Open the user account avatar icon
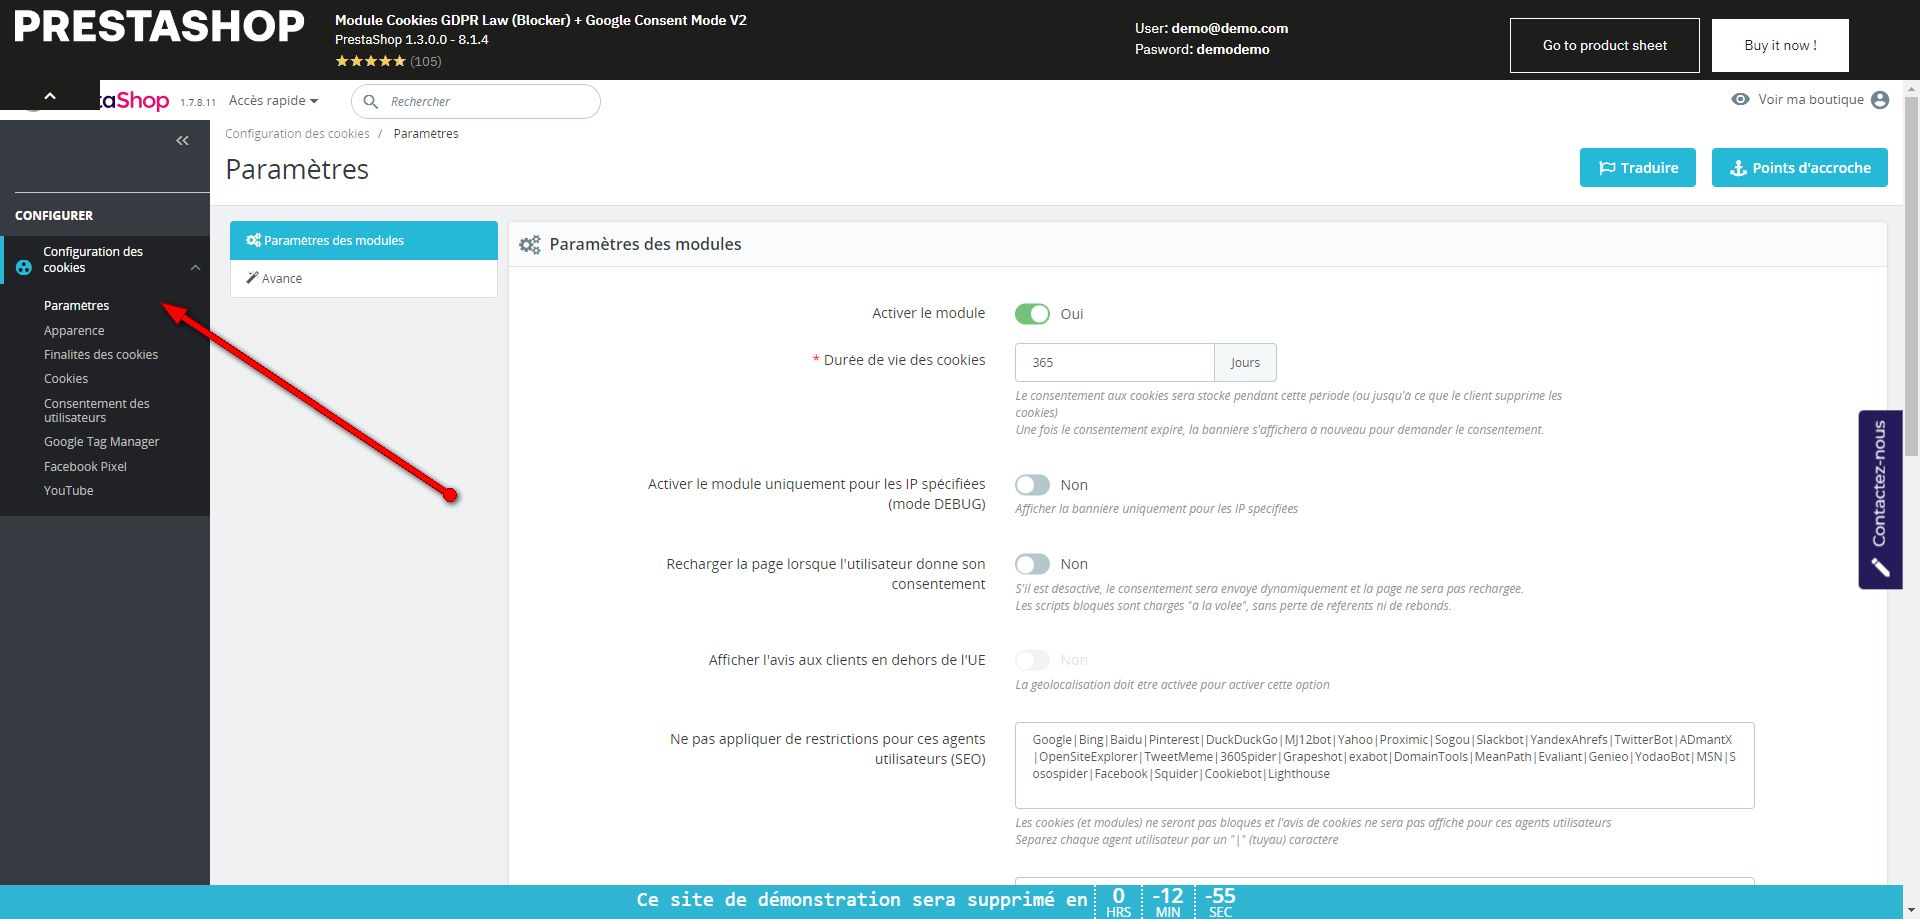Screen dimensions: 1920x919 1879,100
